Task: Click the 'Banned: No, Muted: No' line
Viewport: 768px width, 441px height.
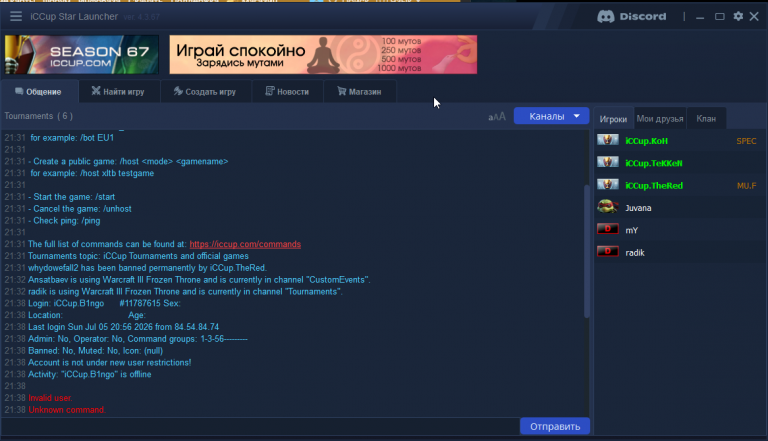Action: (96, 351)
